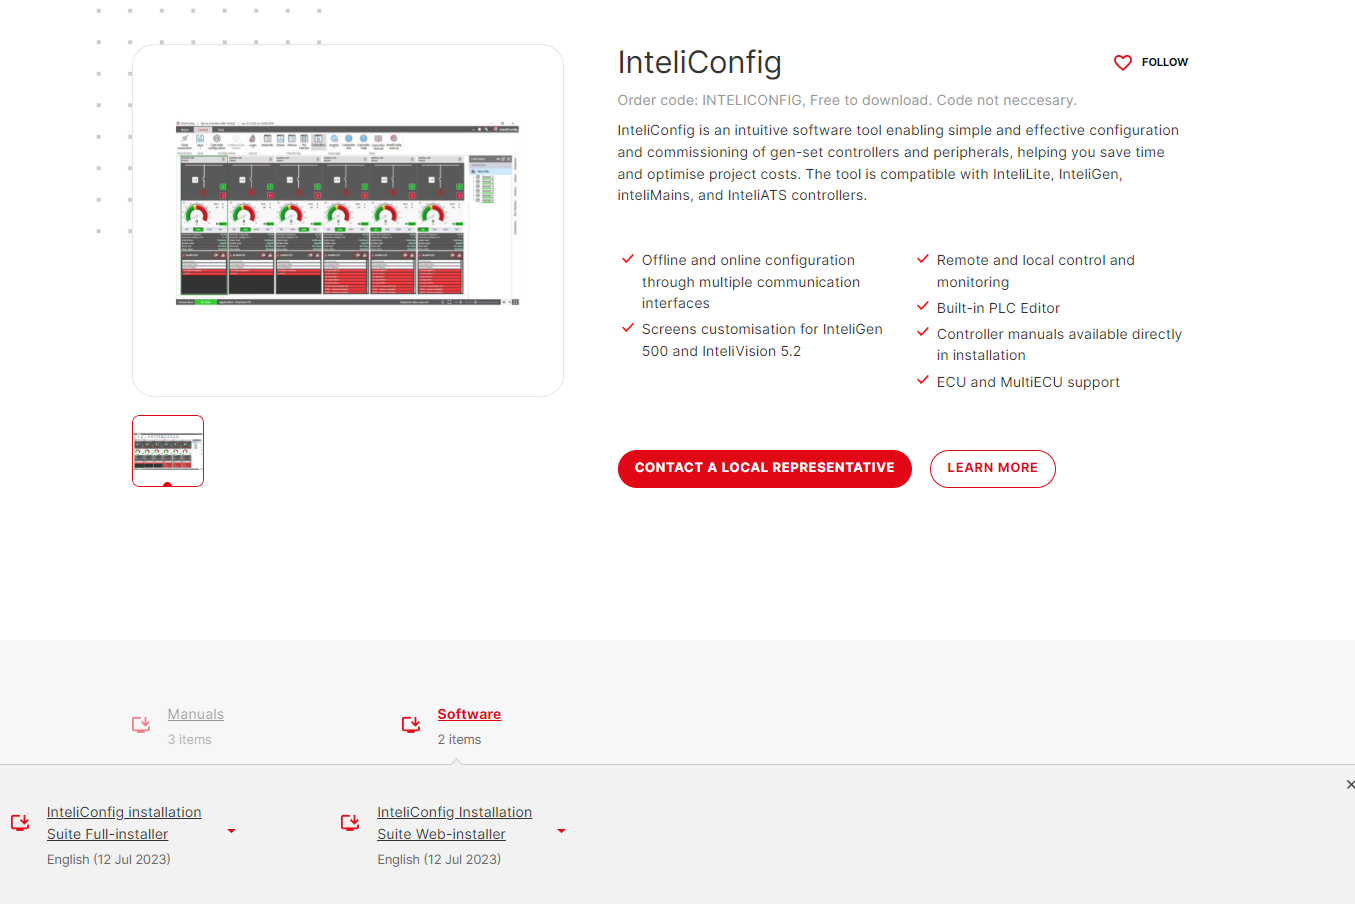Switch to the Manuals tab
This screenshot has height=904, width=1355.
(195, 713)
